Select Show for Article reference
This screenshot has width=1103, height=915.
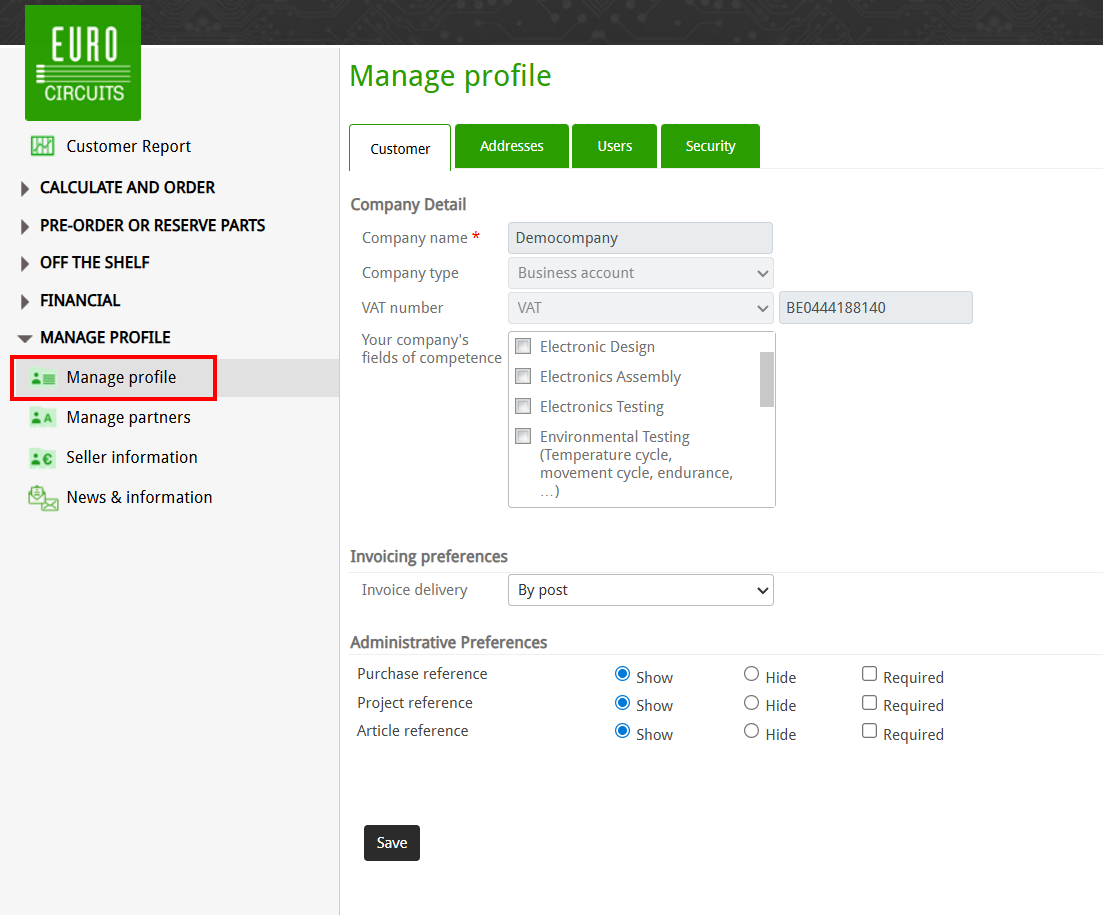[622, 732]
